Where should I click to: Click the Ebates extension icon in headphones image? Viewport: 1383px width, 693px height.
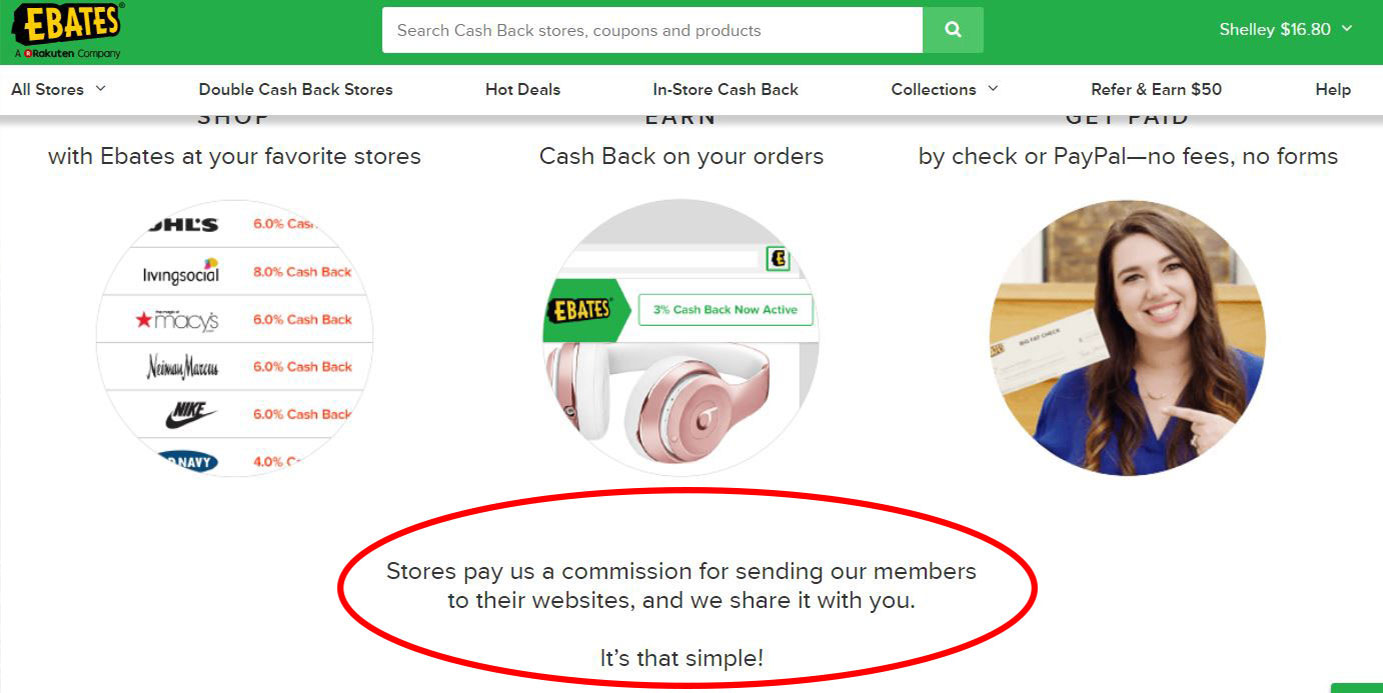(x=778, y=260)
